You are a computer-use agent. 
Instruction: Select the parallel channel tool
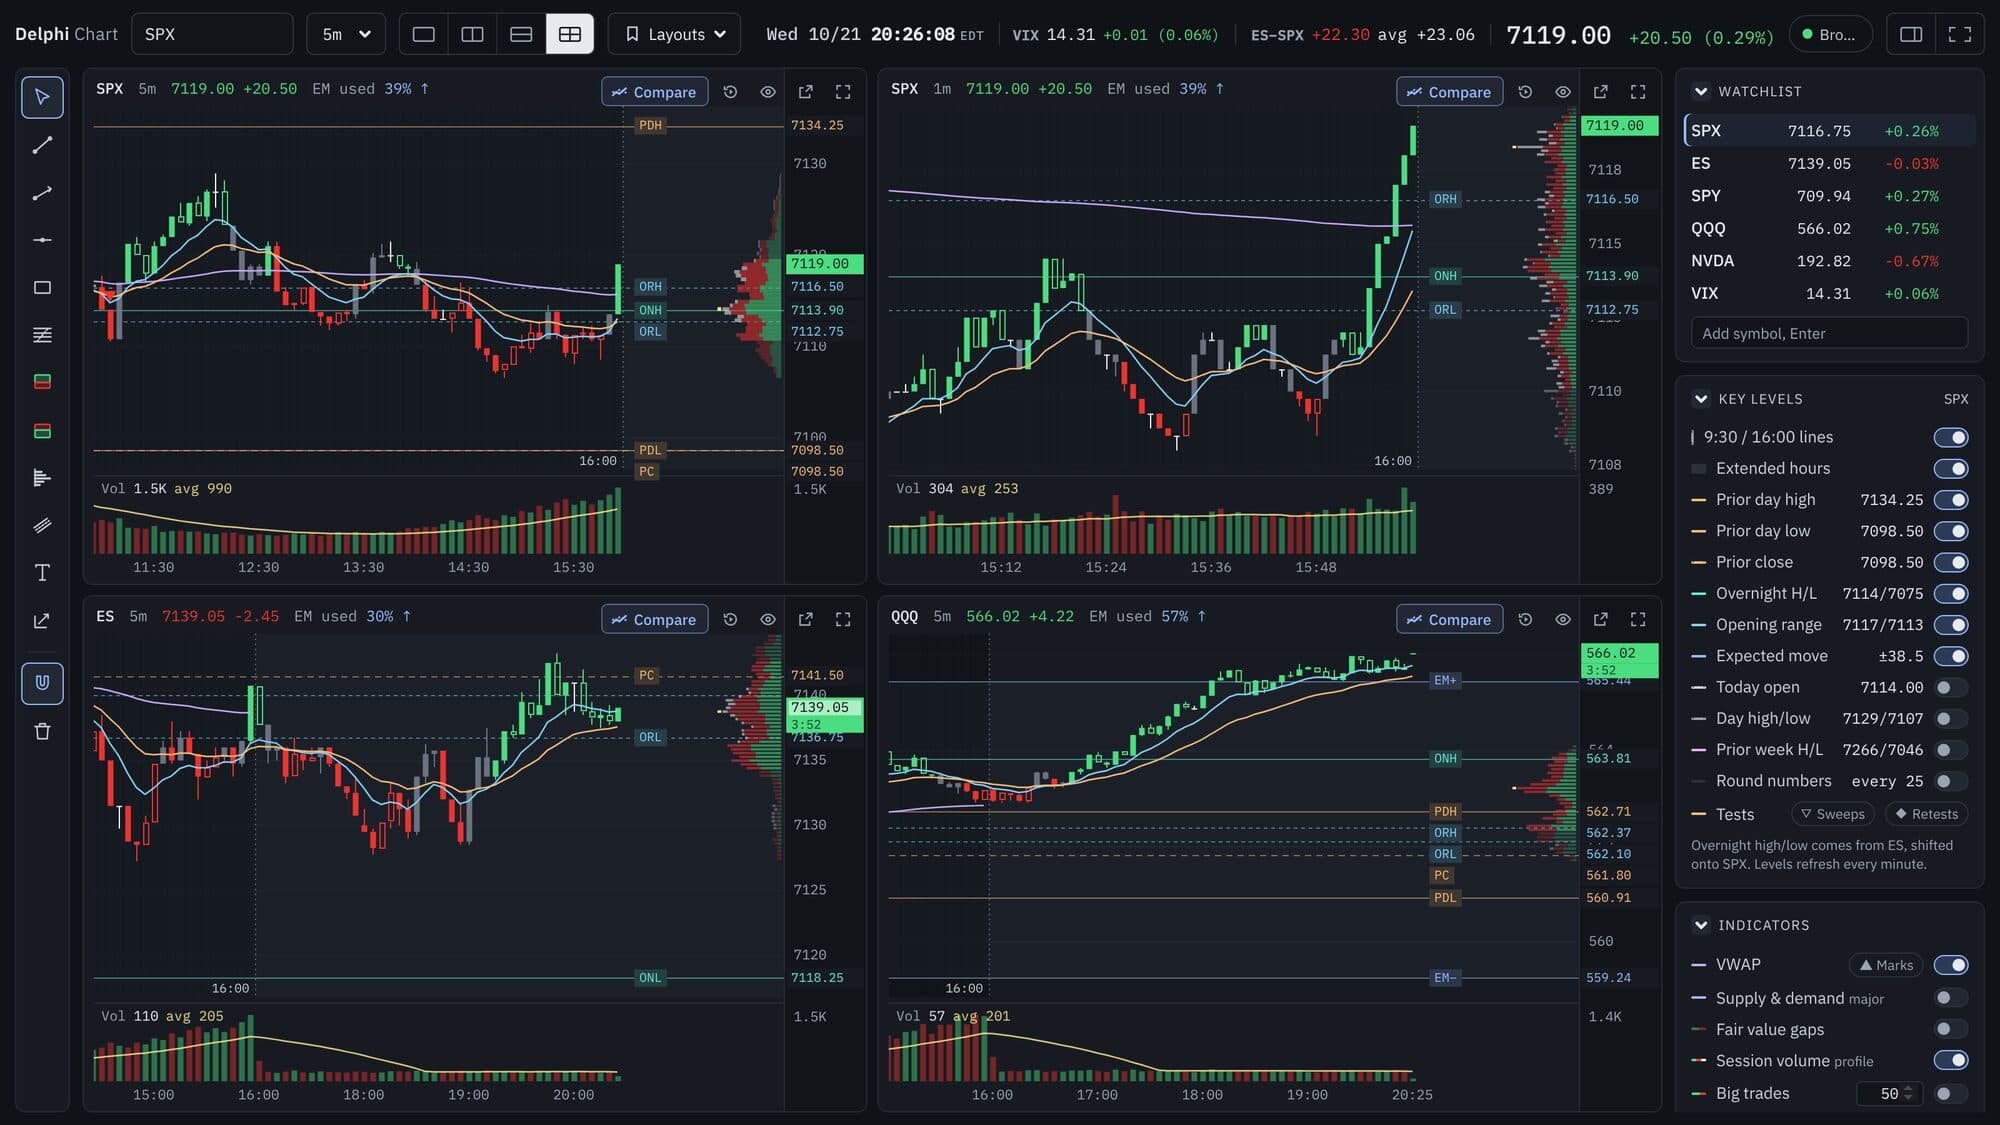pyautogui.click(x=42, y=525)
